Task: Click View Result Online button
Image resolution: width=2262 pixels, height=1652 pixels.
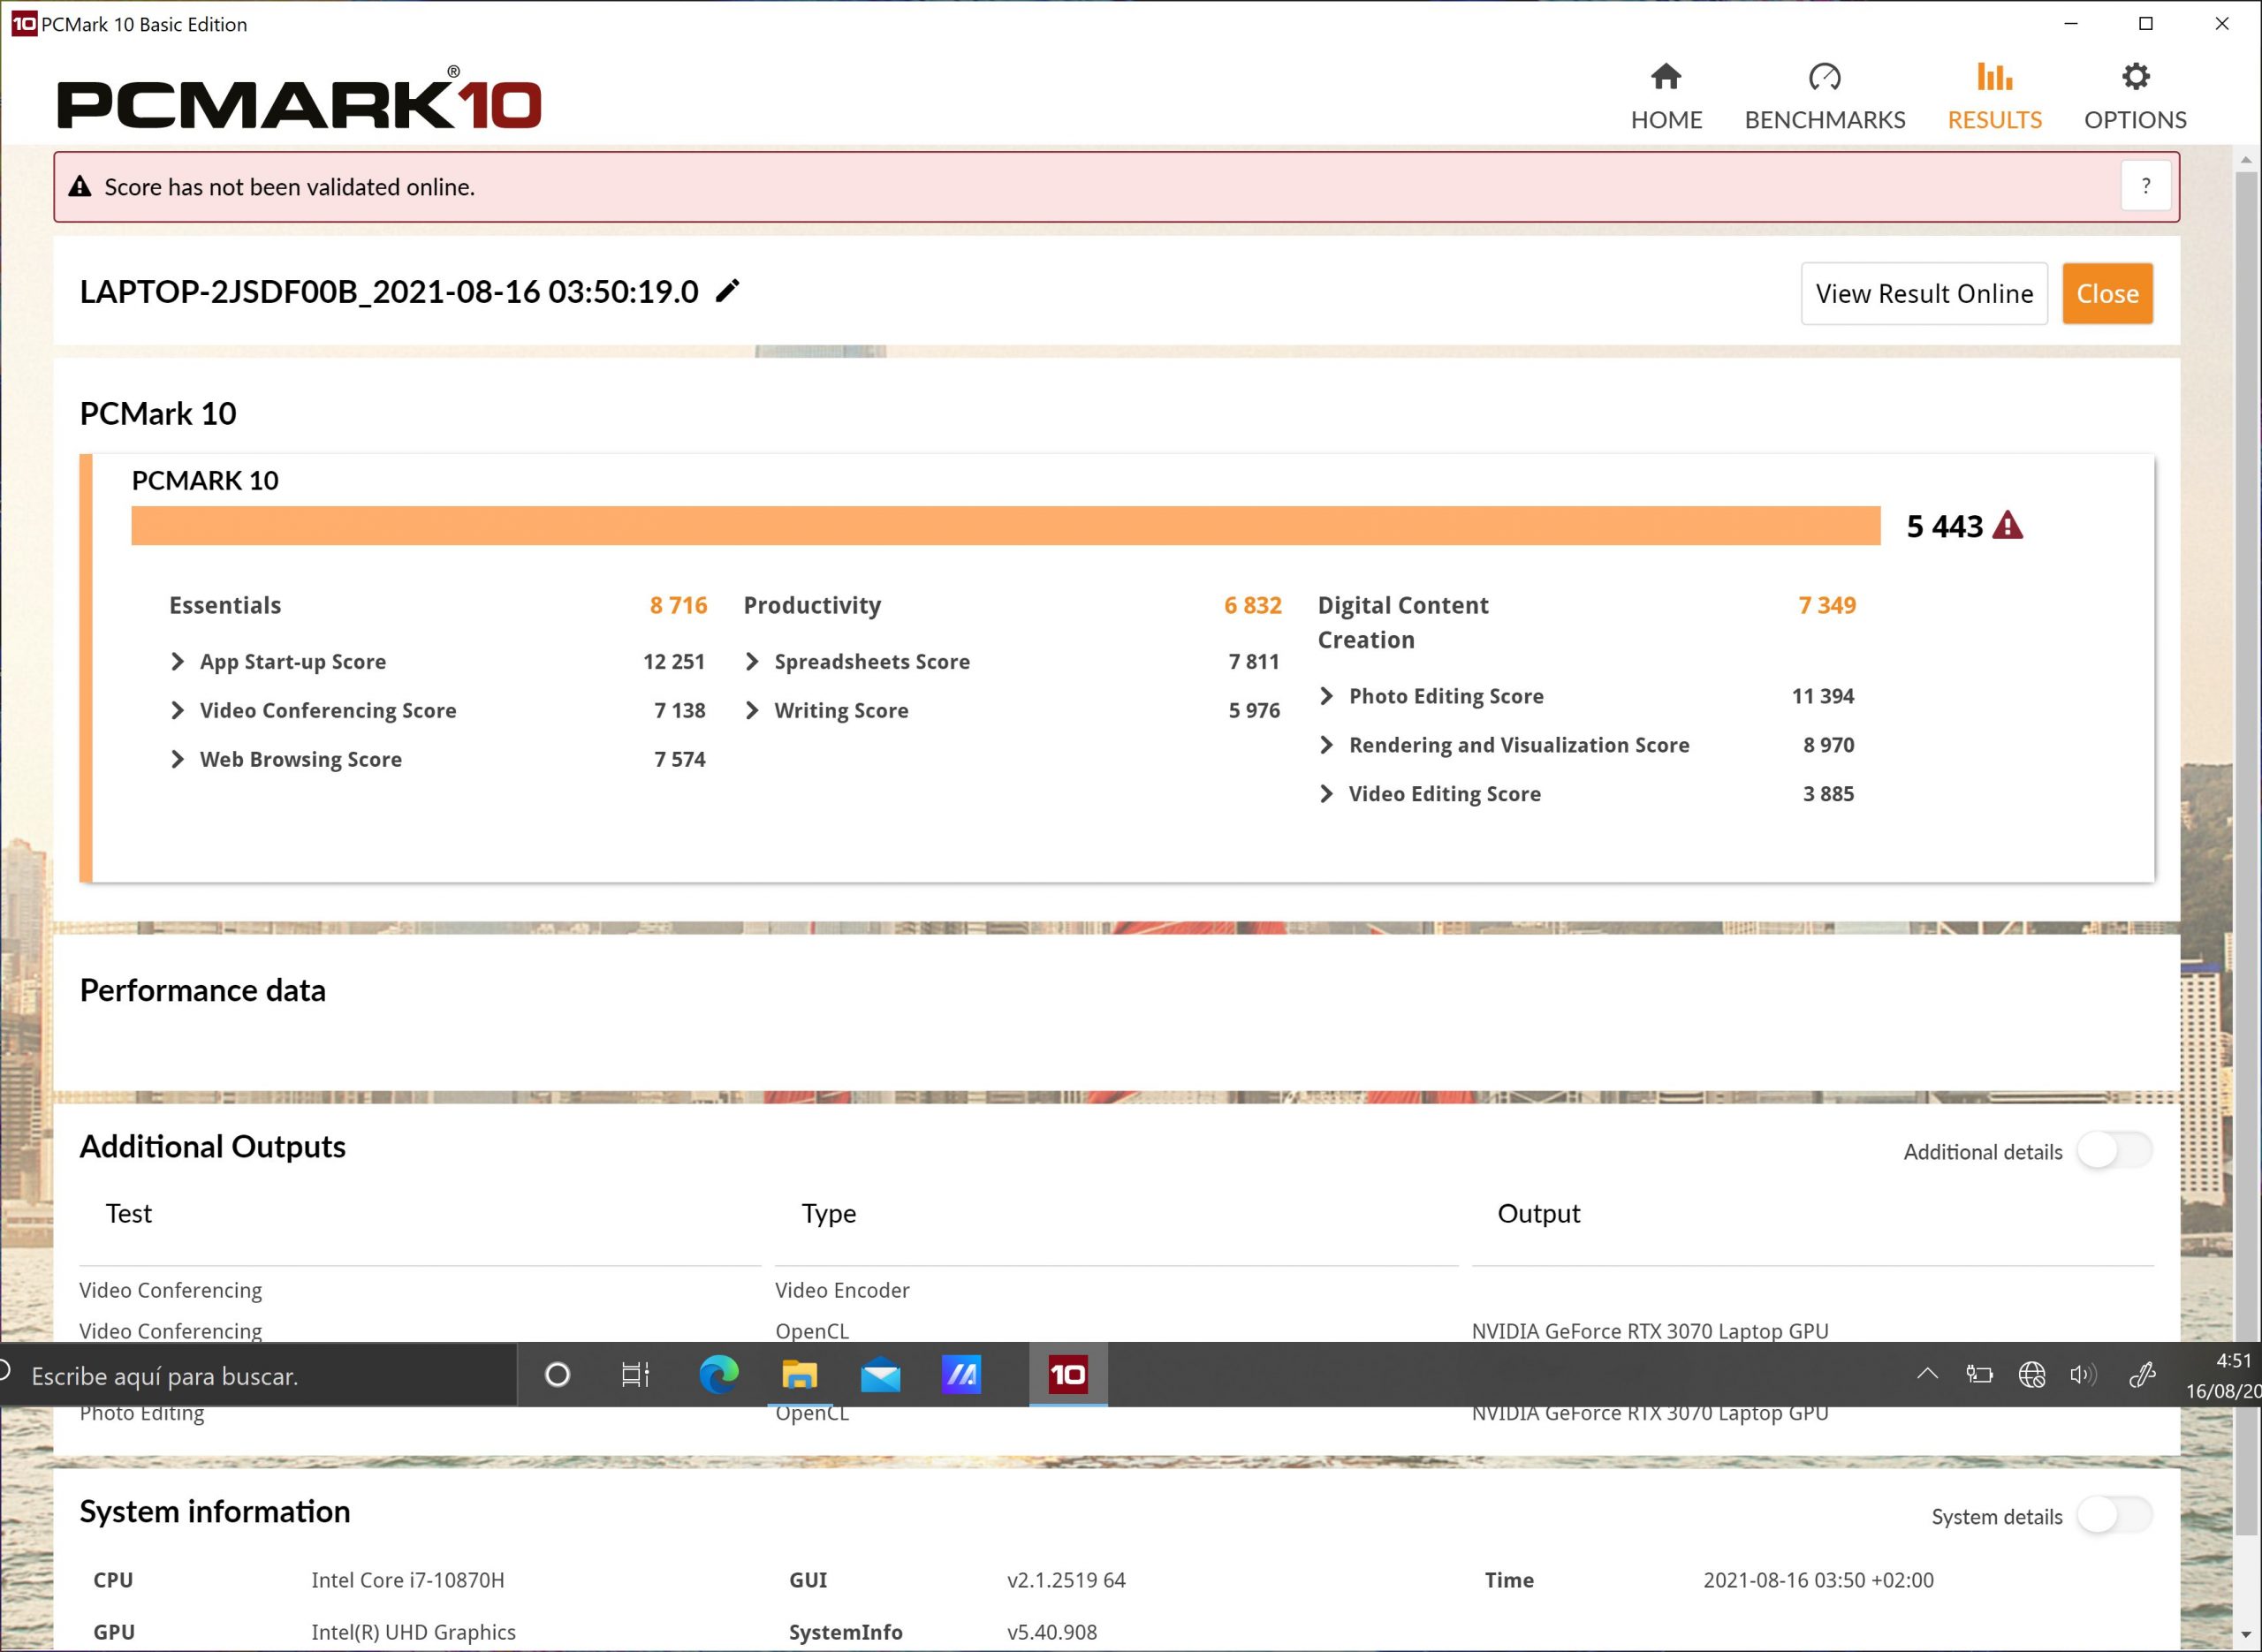Action: click(x=1924, y=293)
